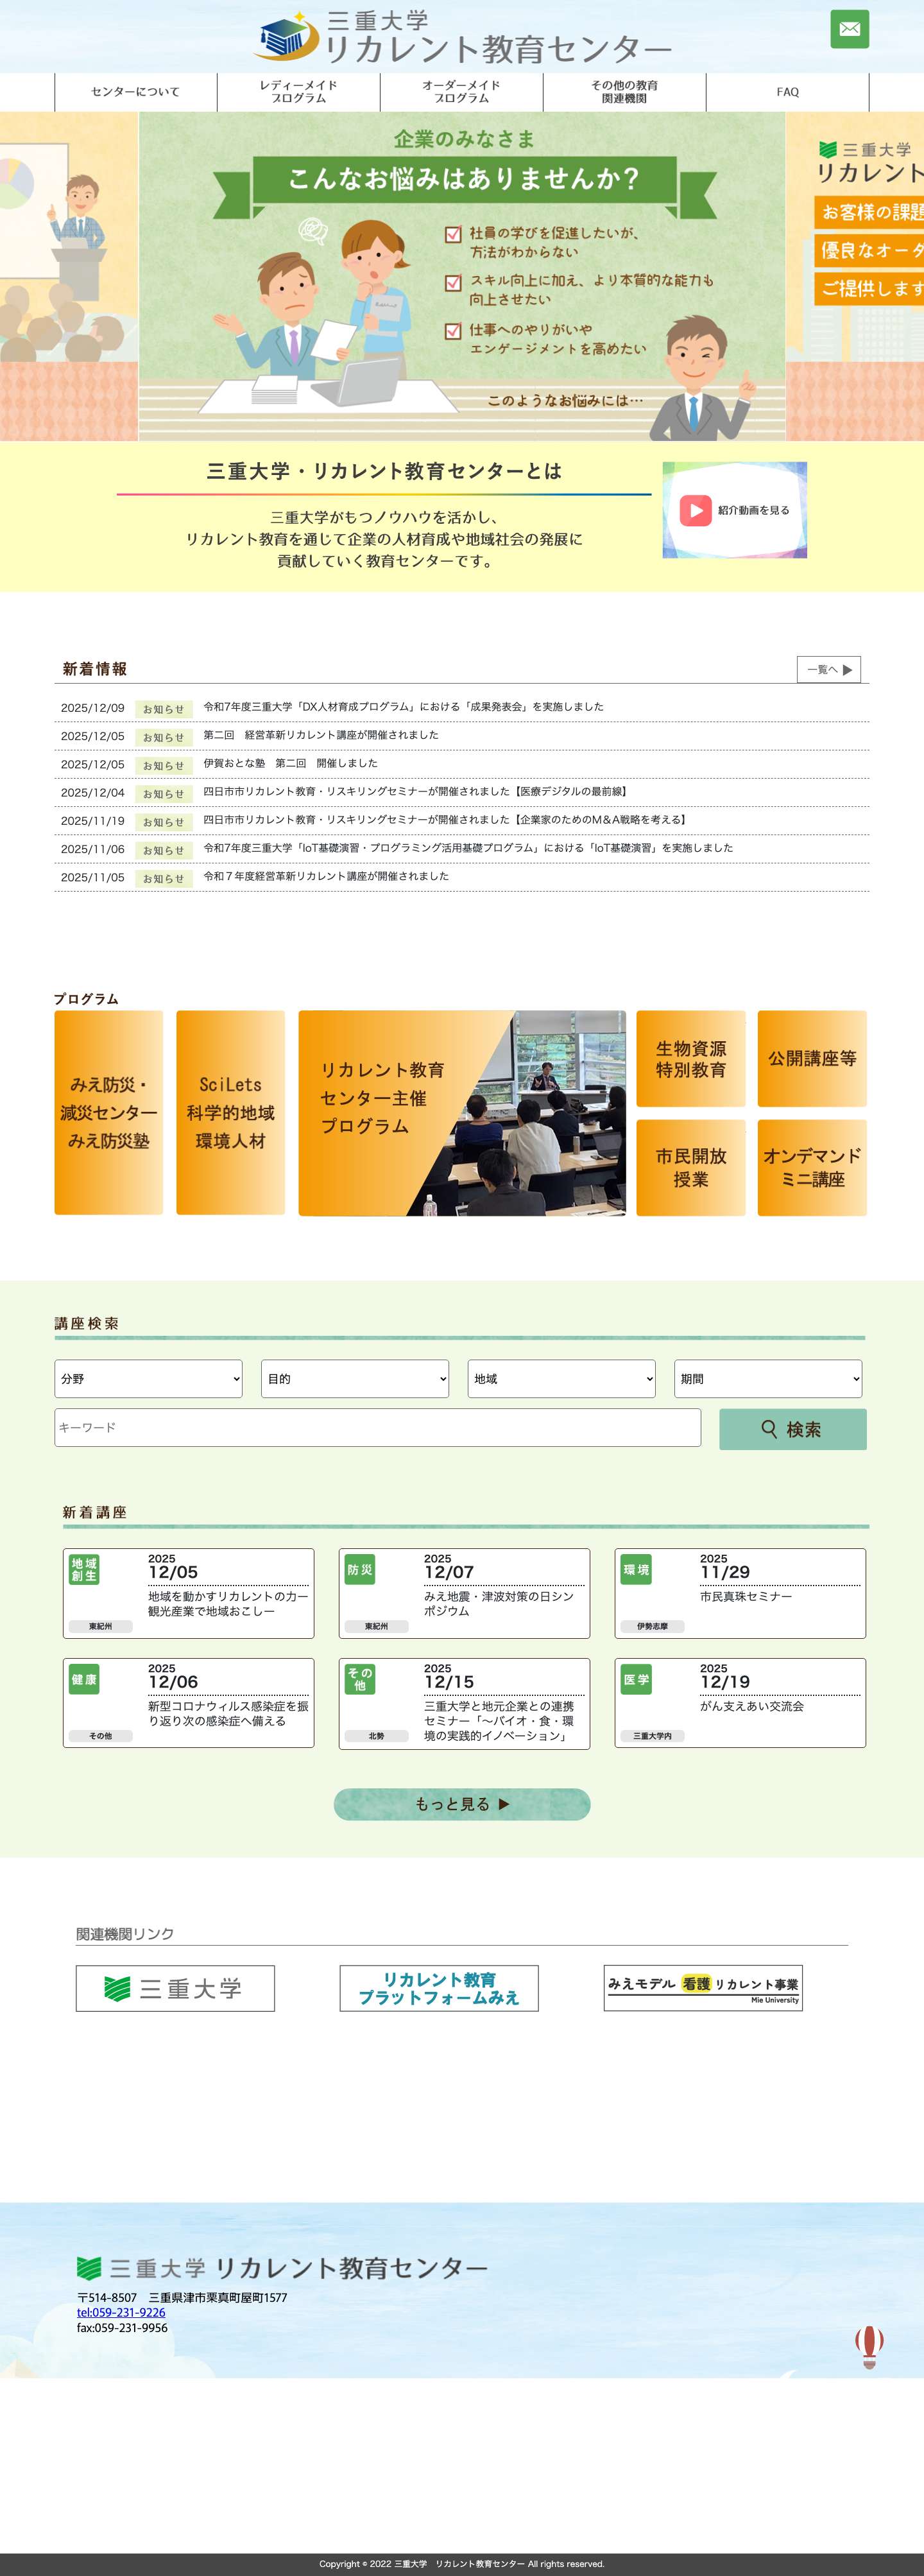The image size is (924, 2576).
Task: Open the 一覧へ news list button
Action: click(829, 669)
